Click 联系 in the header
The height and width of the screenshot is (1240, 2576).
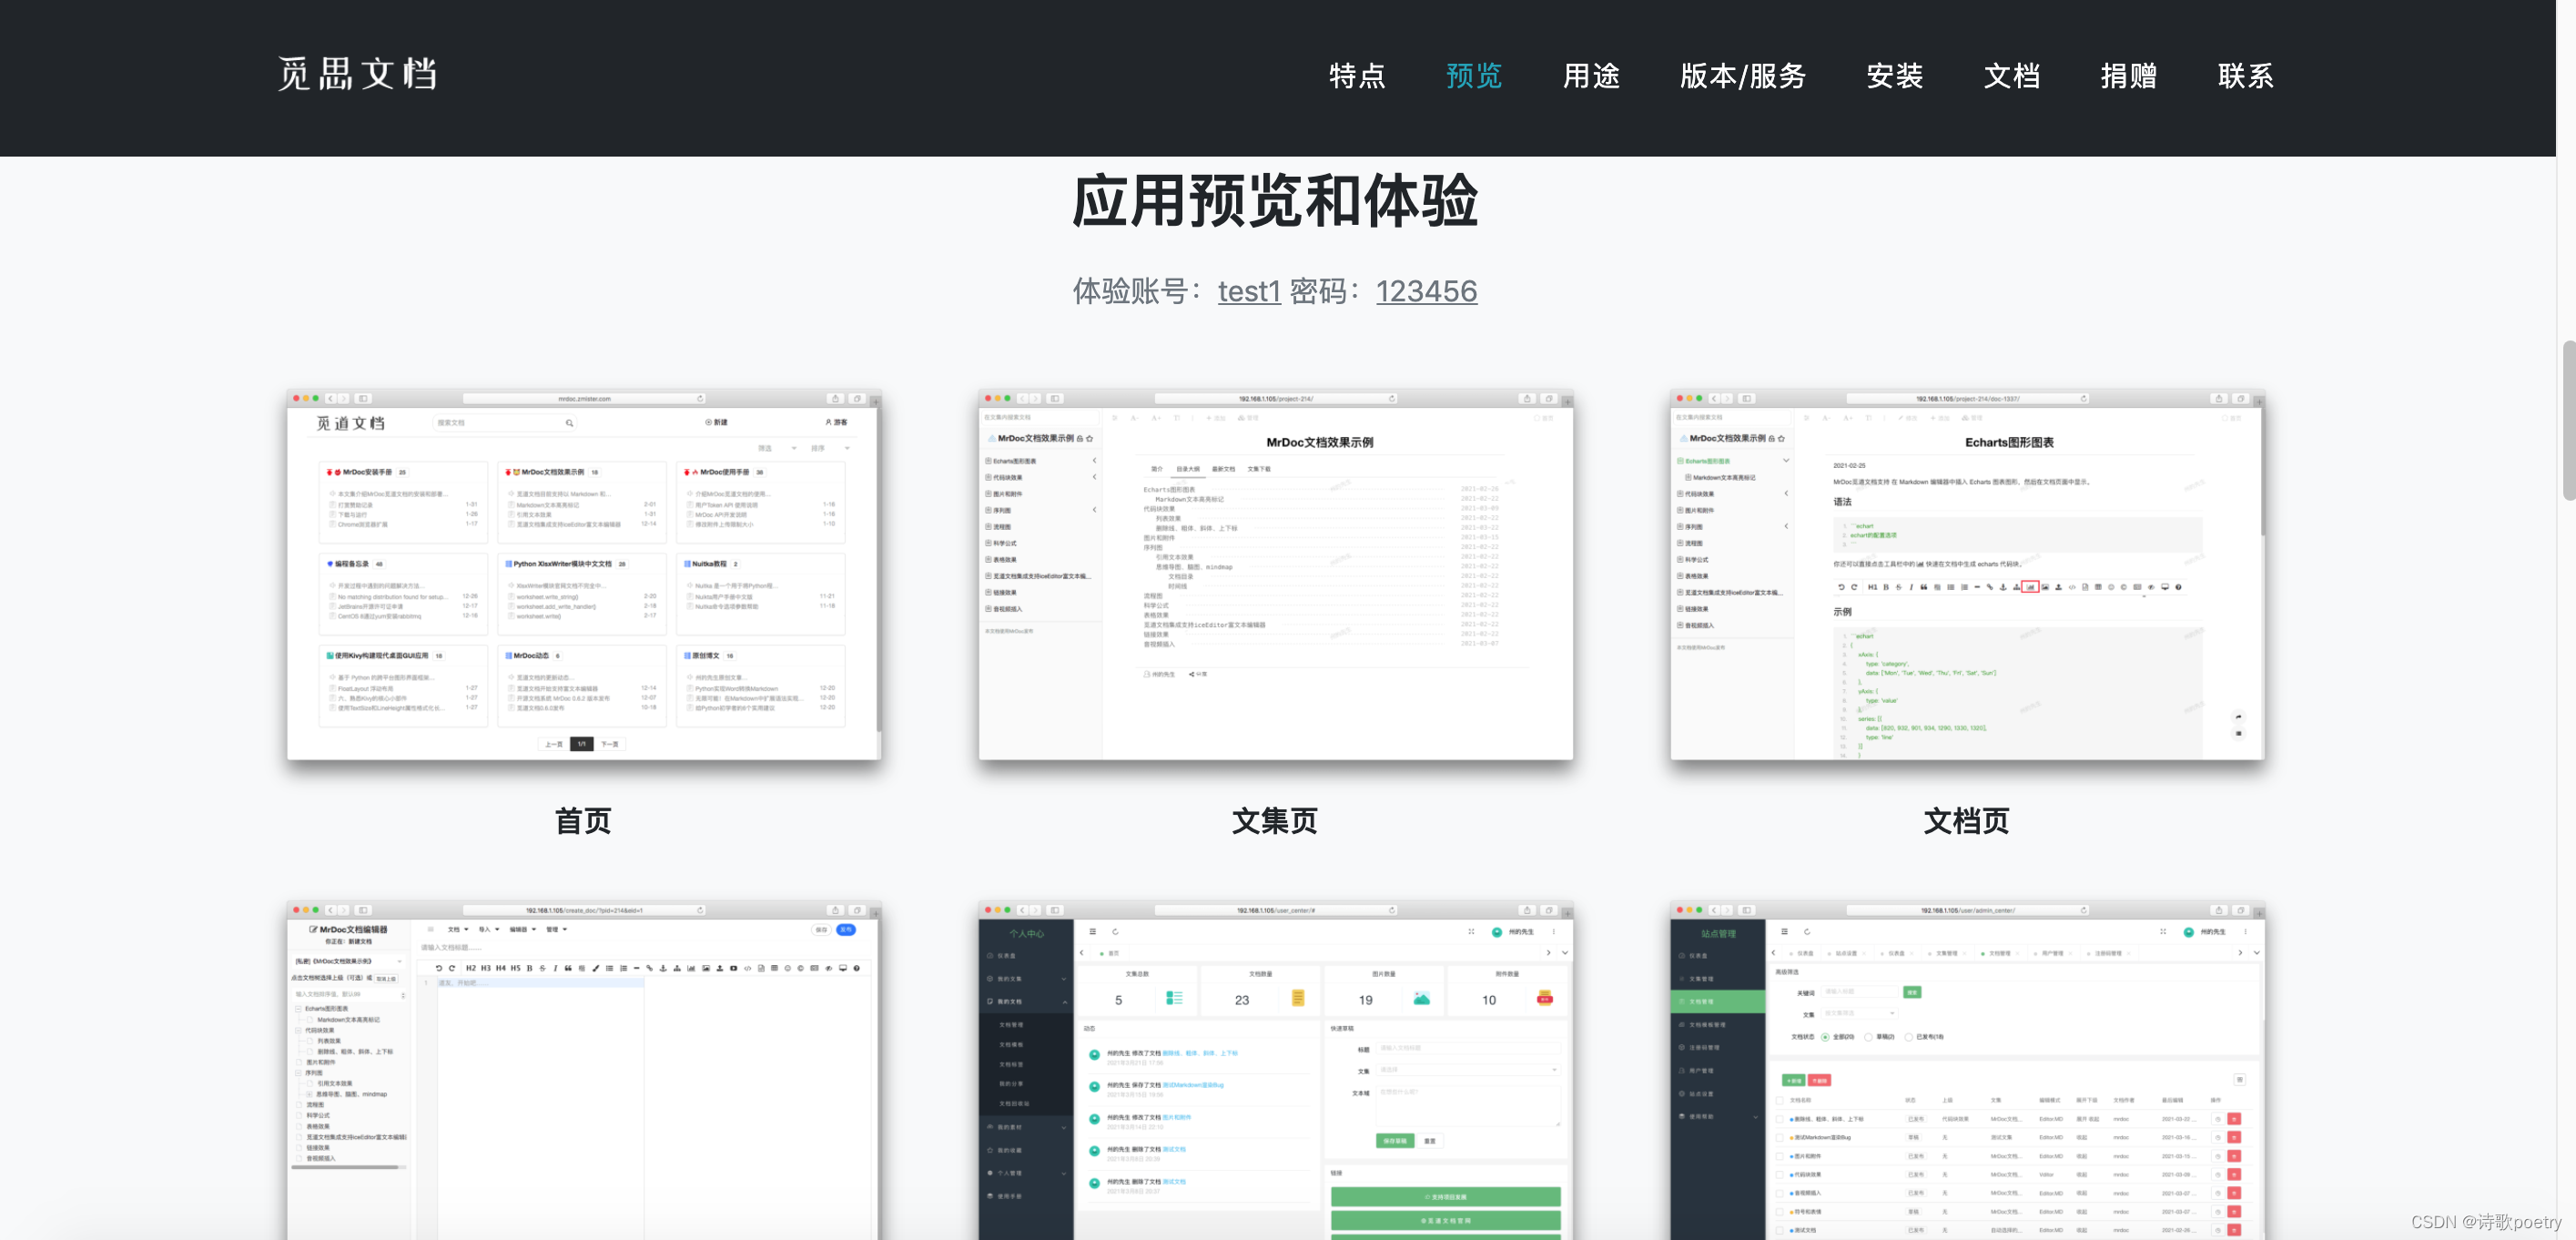click(x=2245, y=76)
